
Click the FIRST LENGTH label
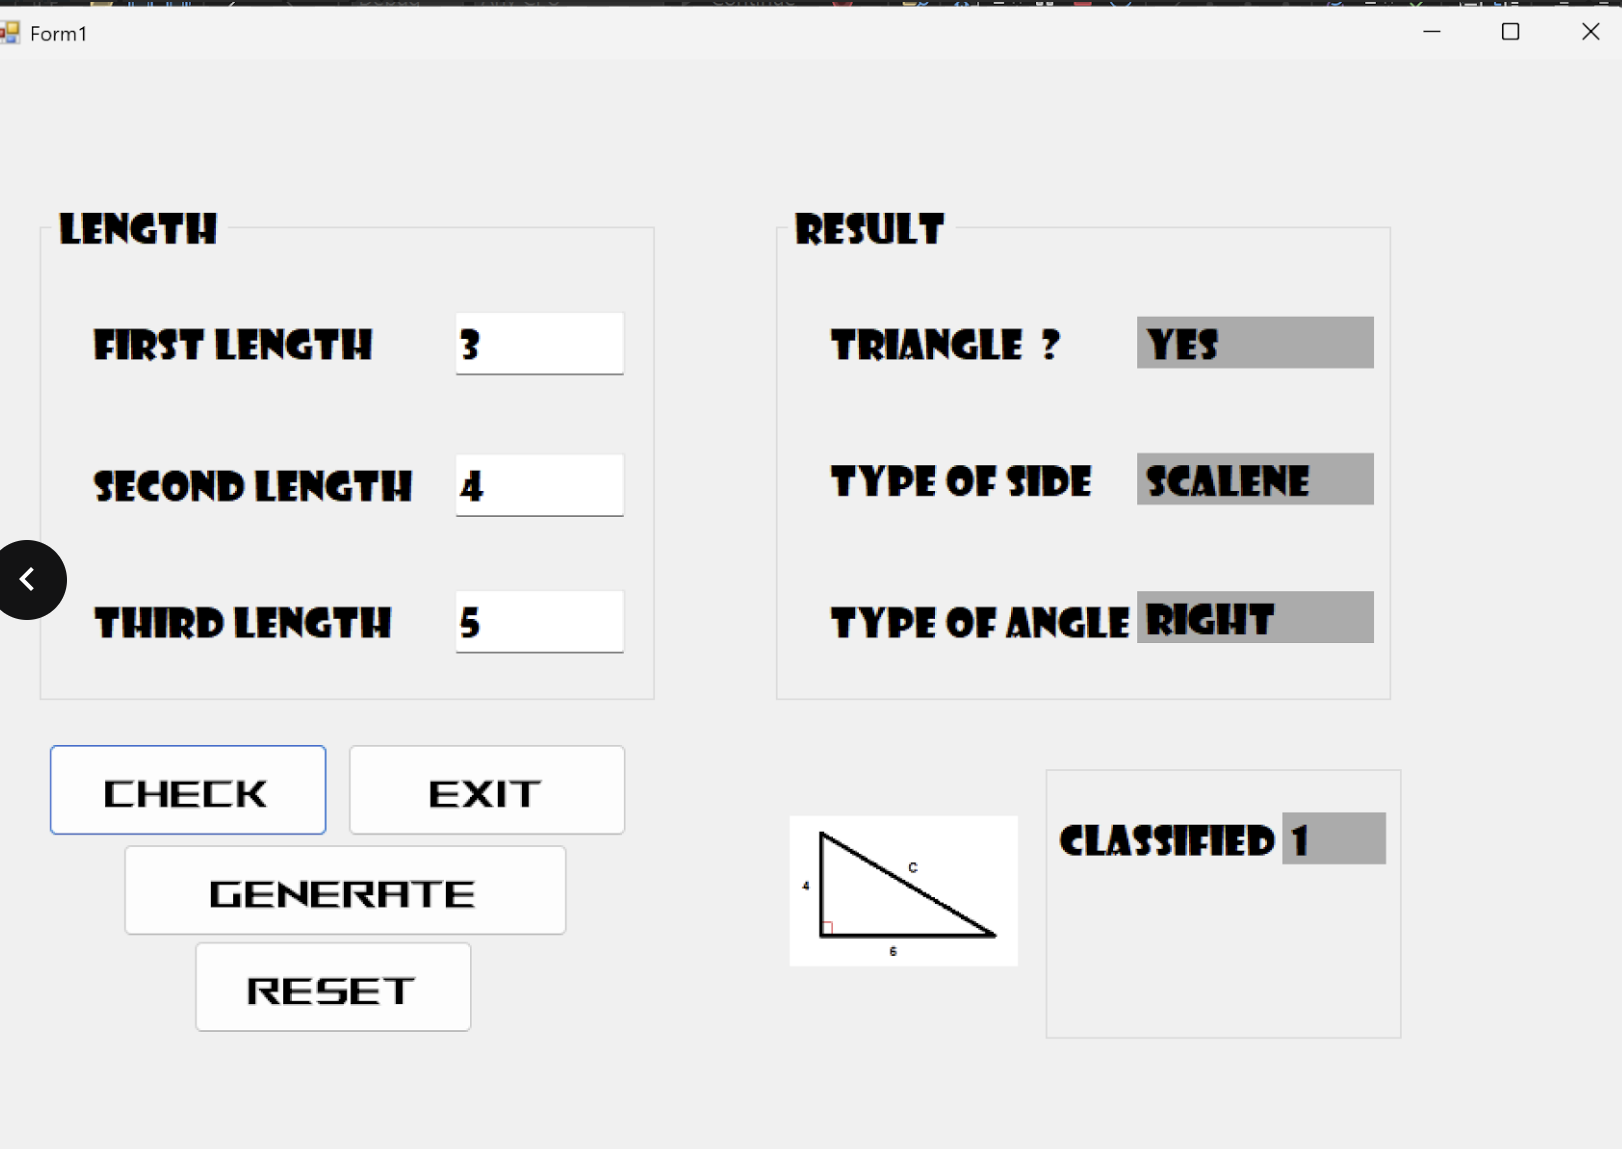tap(233, 345)
